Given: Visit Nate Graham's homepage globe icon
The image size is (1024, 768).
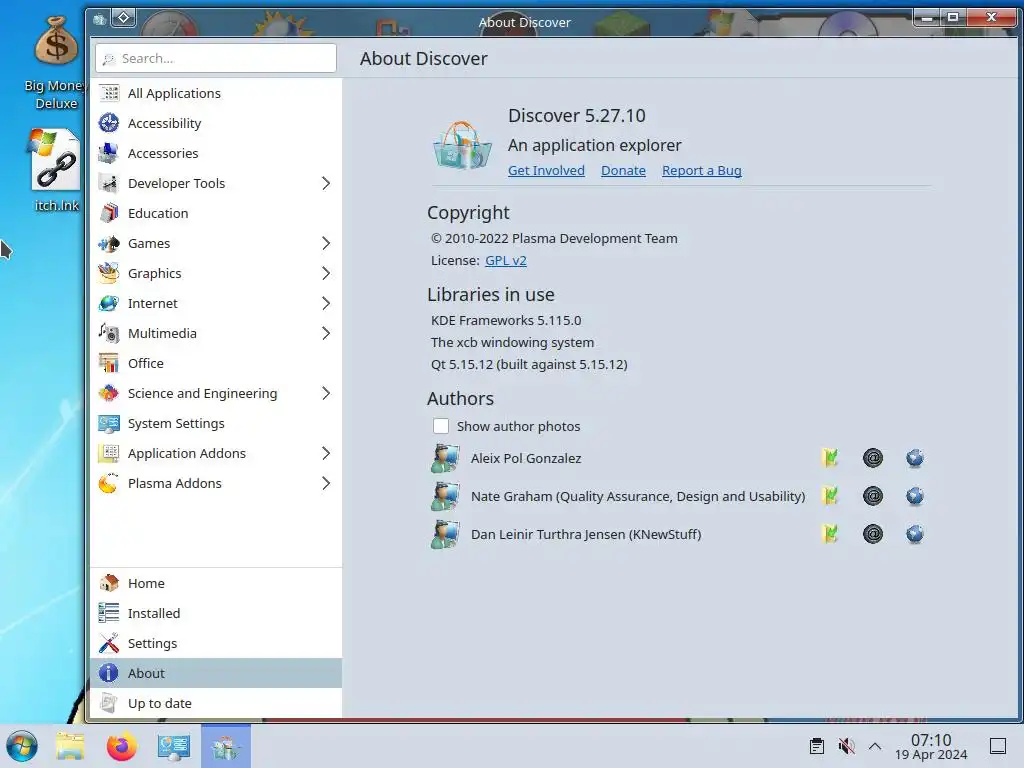Looking at the screenshot, I should click(915, 496).
